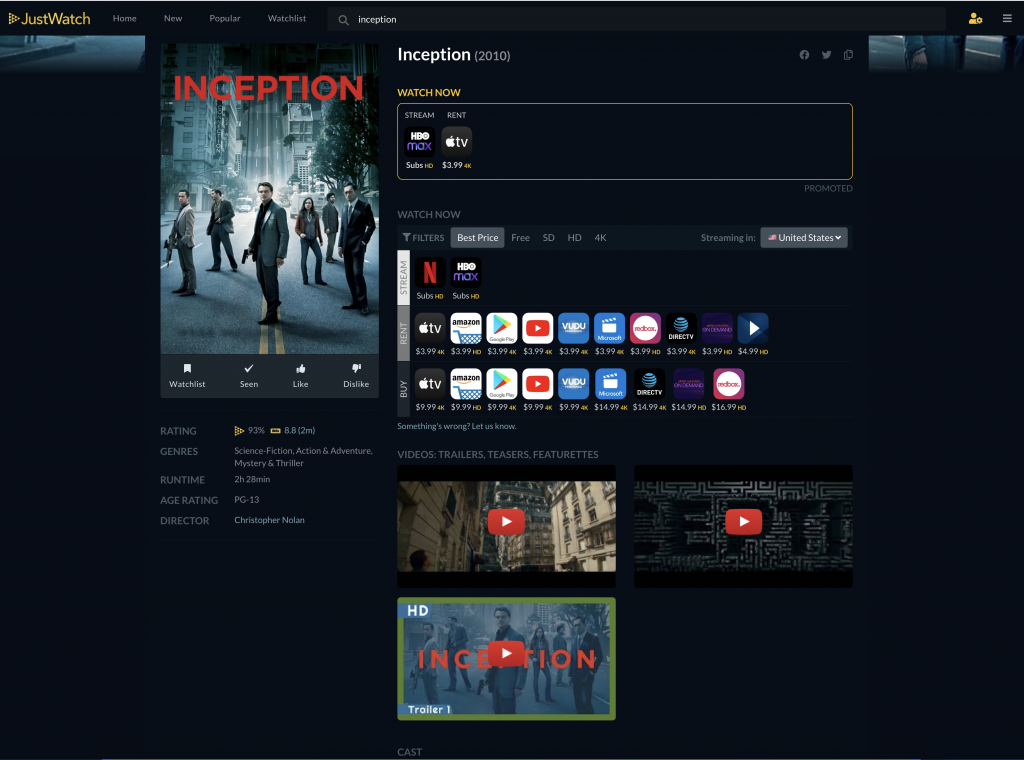Open the user account settings icon
This screenshot has width=1024, height=760.
pos(975,18)
